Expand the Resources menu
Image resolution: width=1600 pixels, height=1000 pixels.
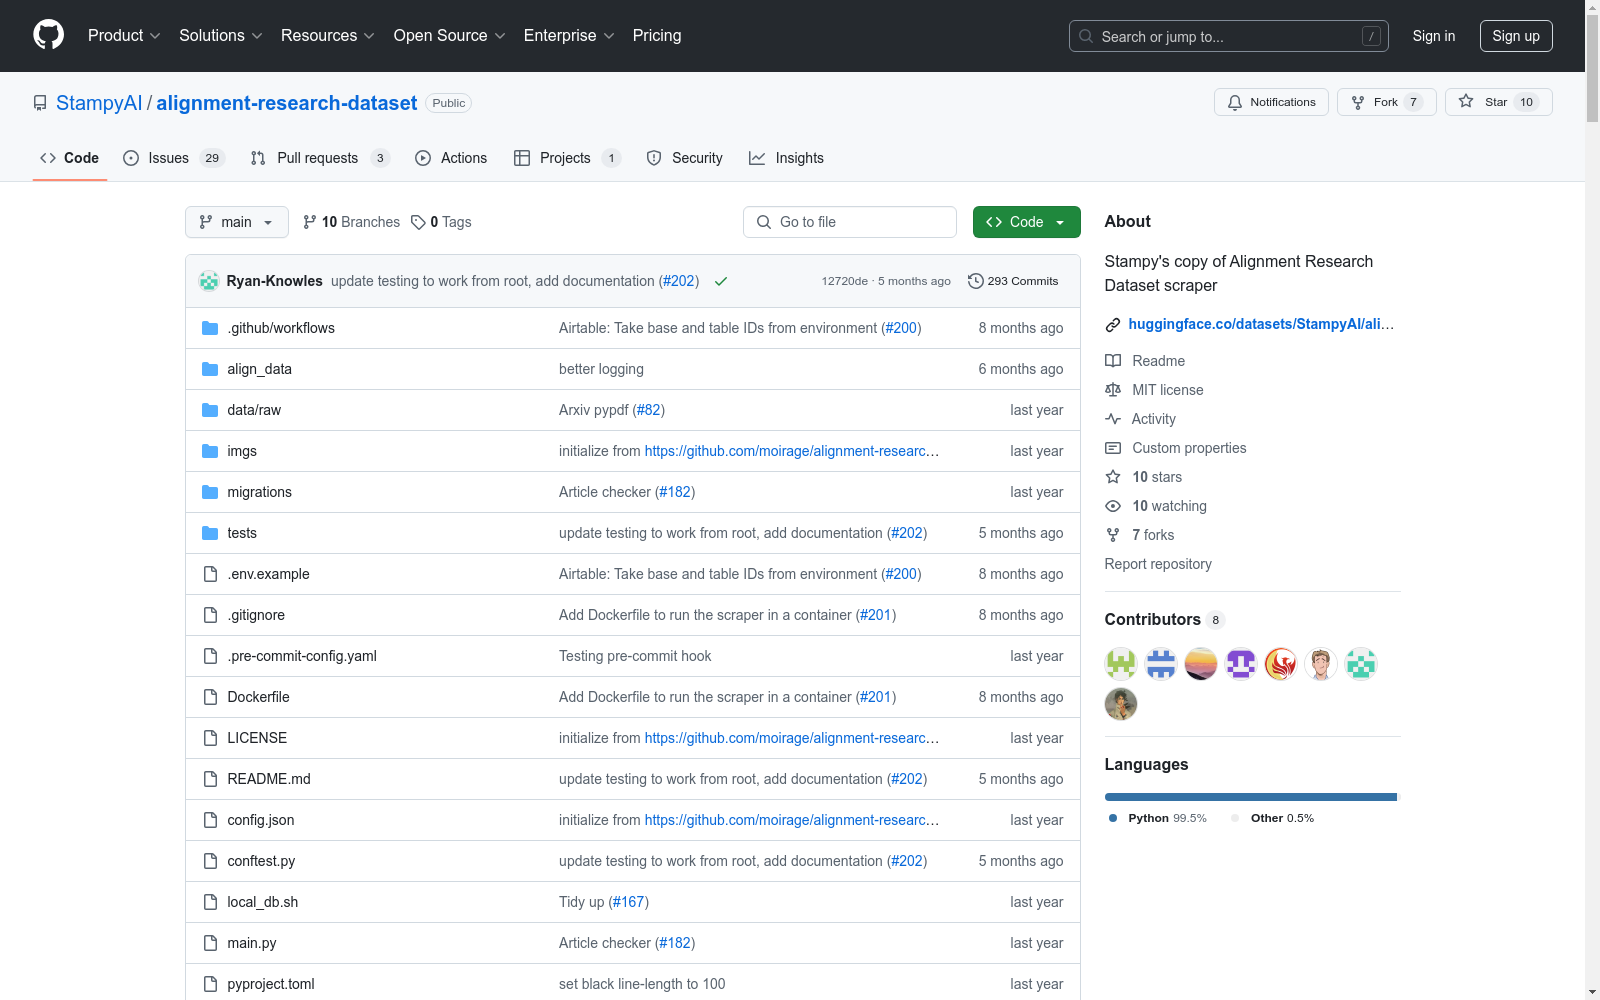coord(328,36)
